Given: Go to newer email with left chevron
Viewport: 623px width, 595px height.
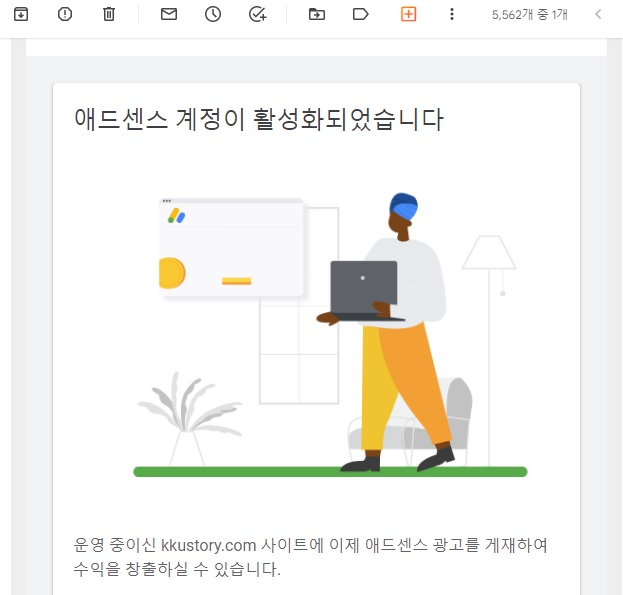Looking at the screenshot, I should [x=598, y=14].
